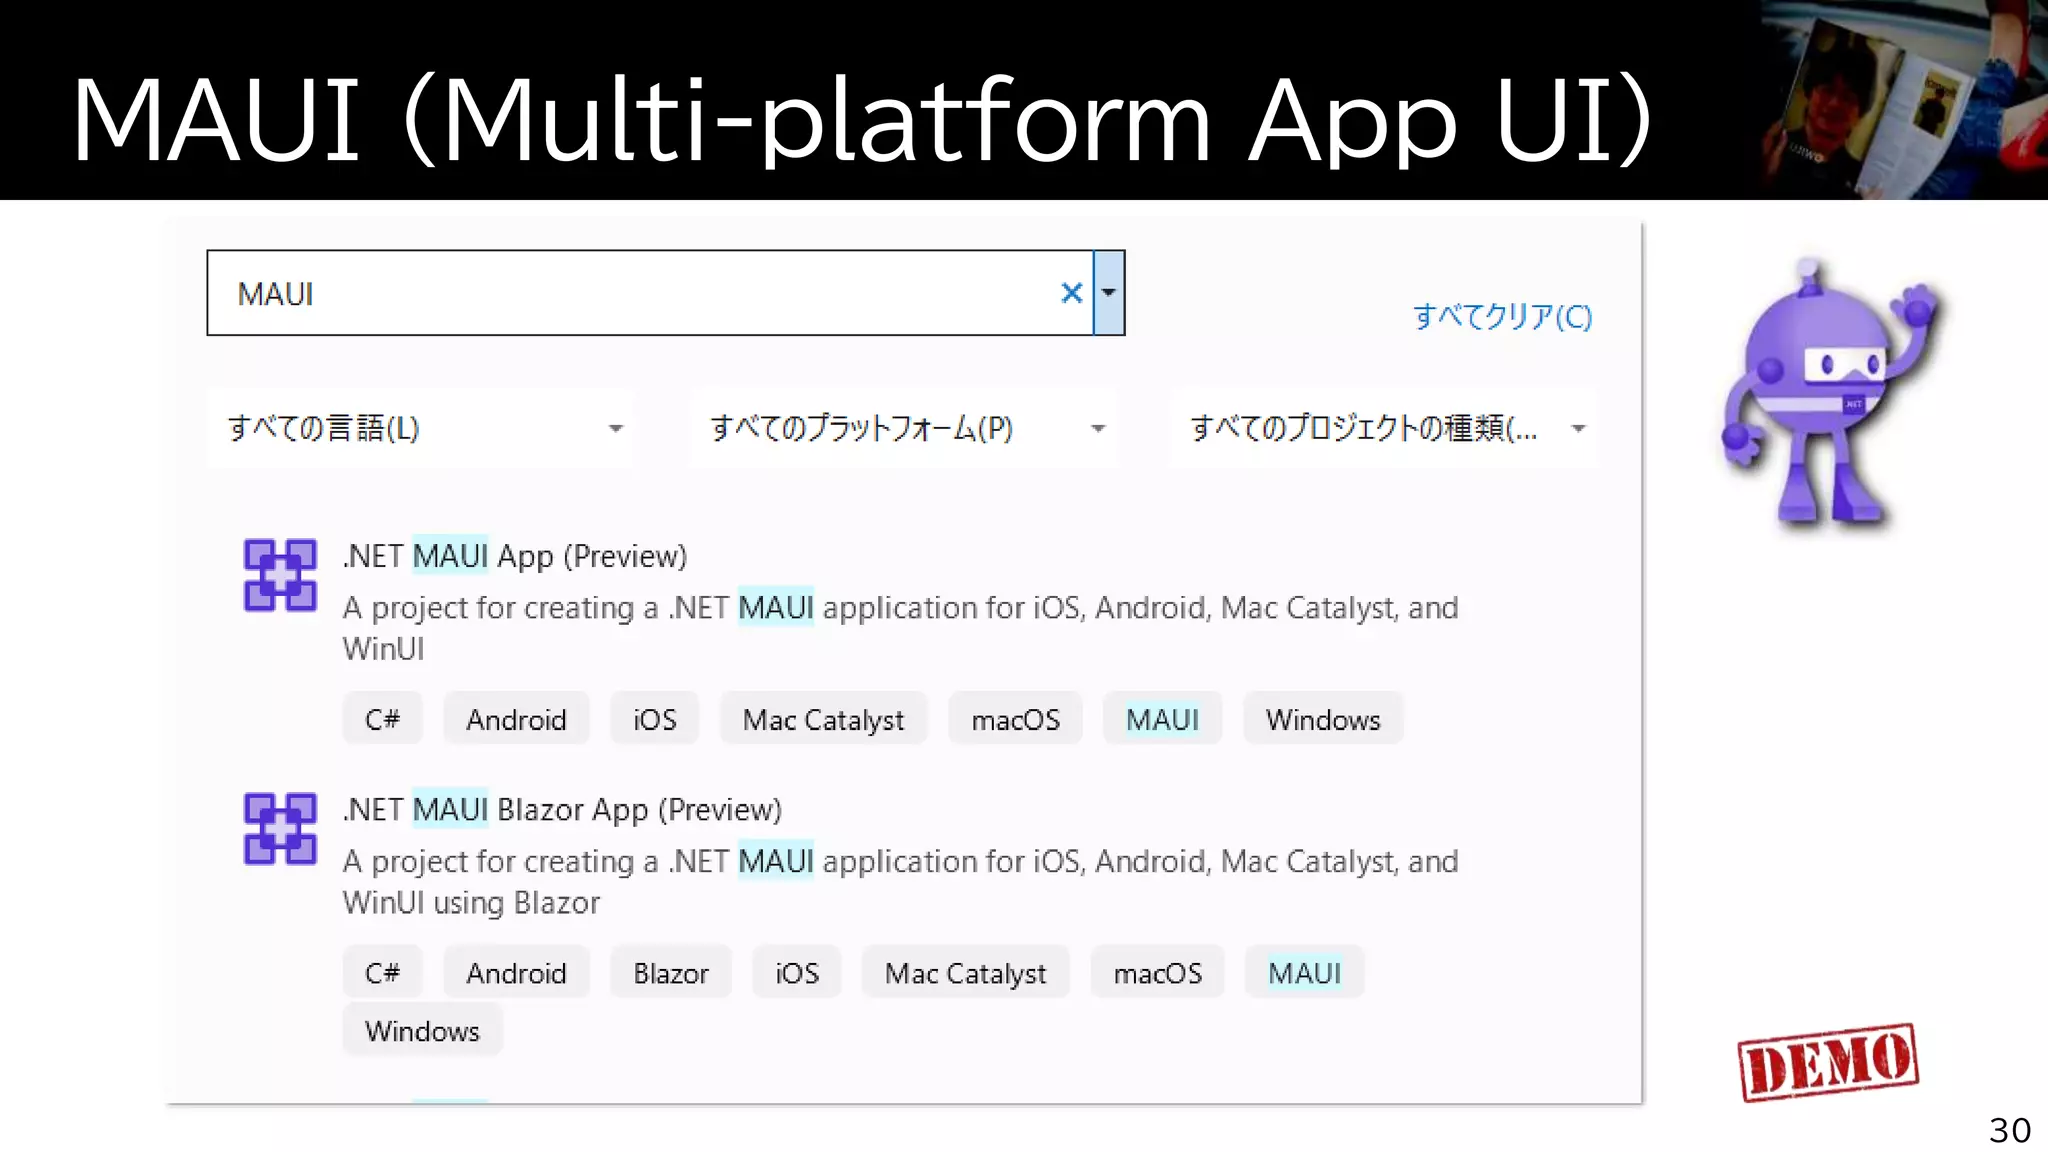Select the .NET MAUI App (Preview) title
Viewport: 2048px width, 1152px height.
click(x=515, y=555)
